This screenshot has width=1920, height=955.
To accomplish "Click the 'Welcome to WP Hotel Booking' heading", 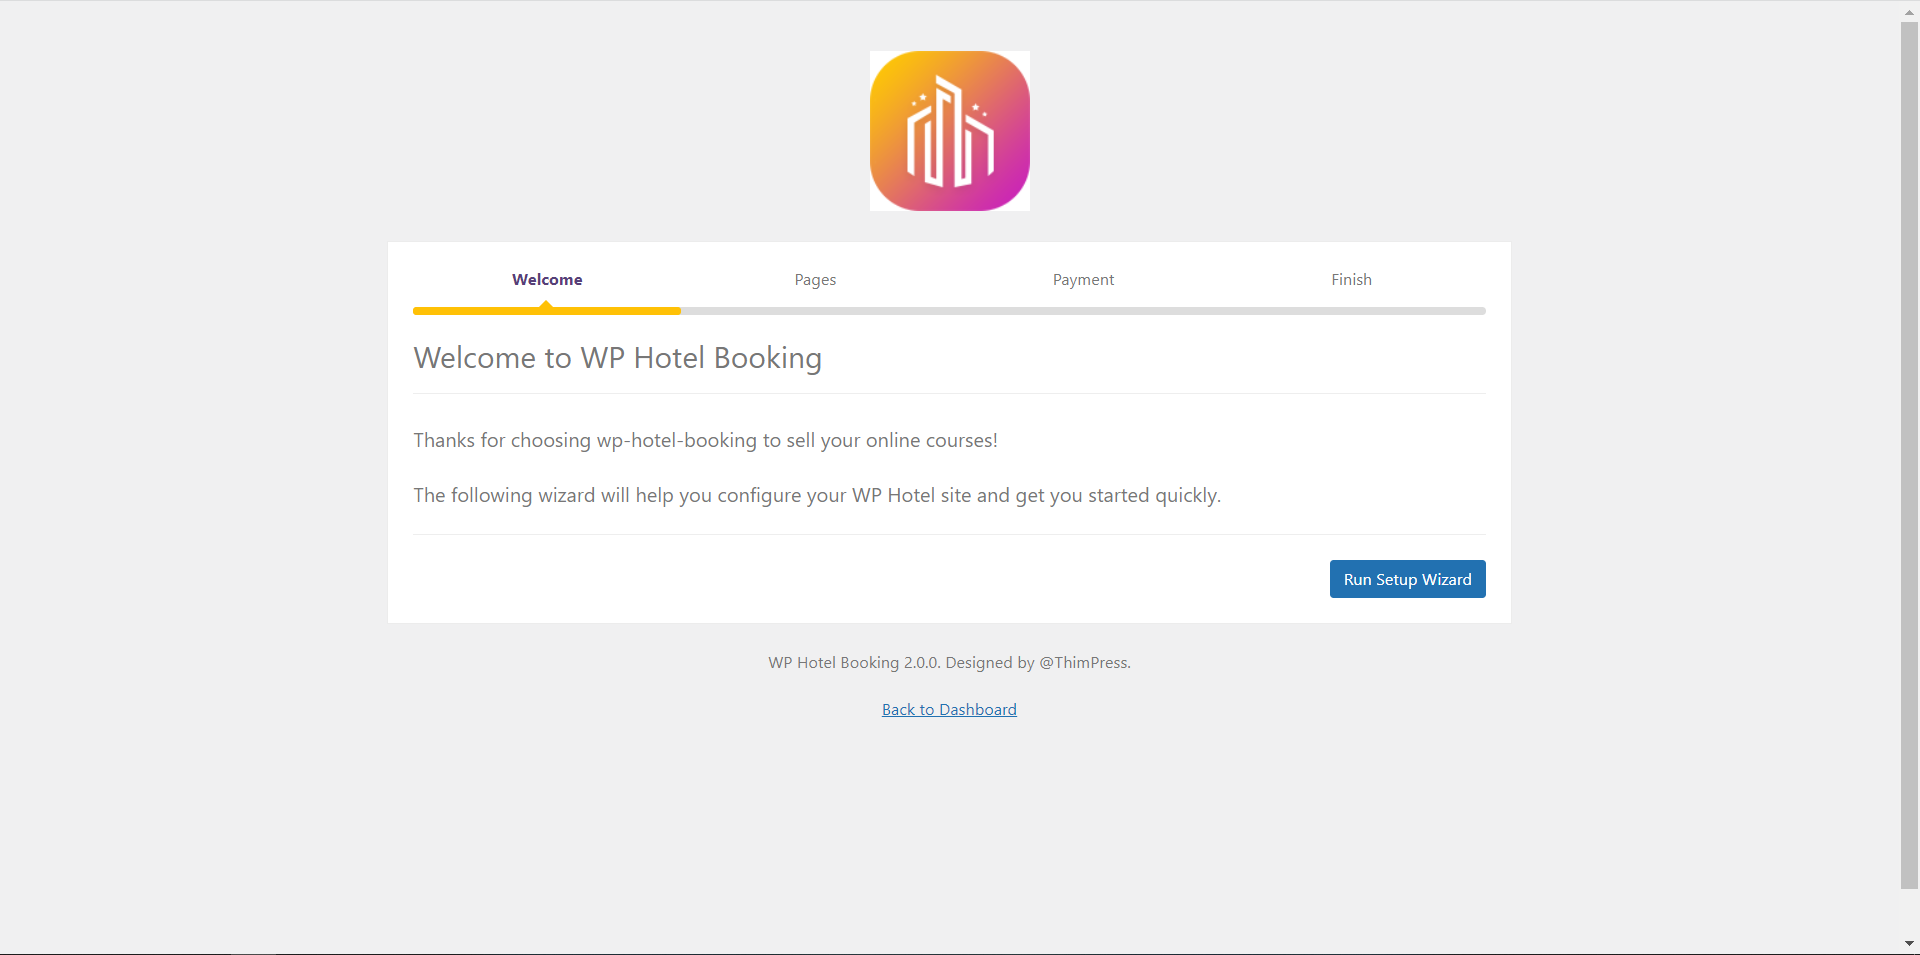I will click(617, 358).
